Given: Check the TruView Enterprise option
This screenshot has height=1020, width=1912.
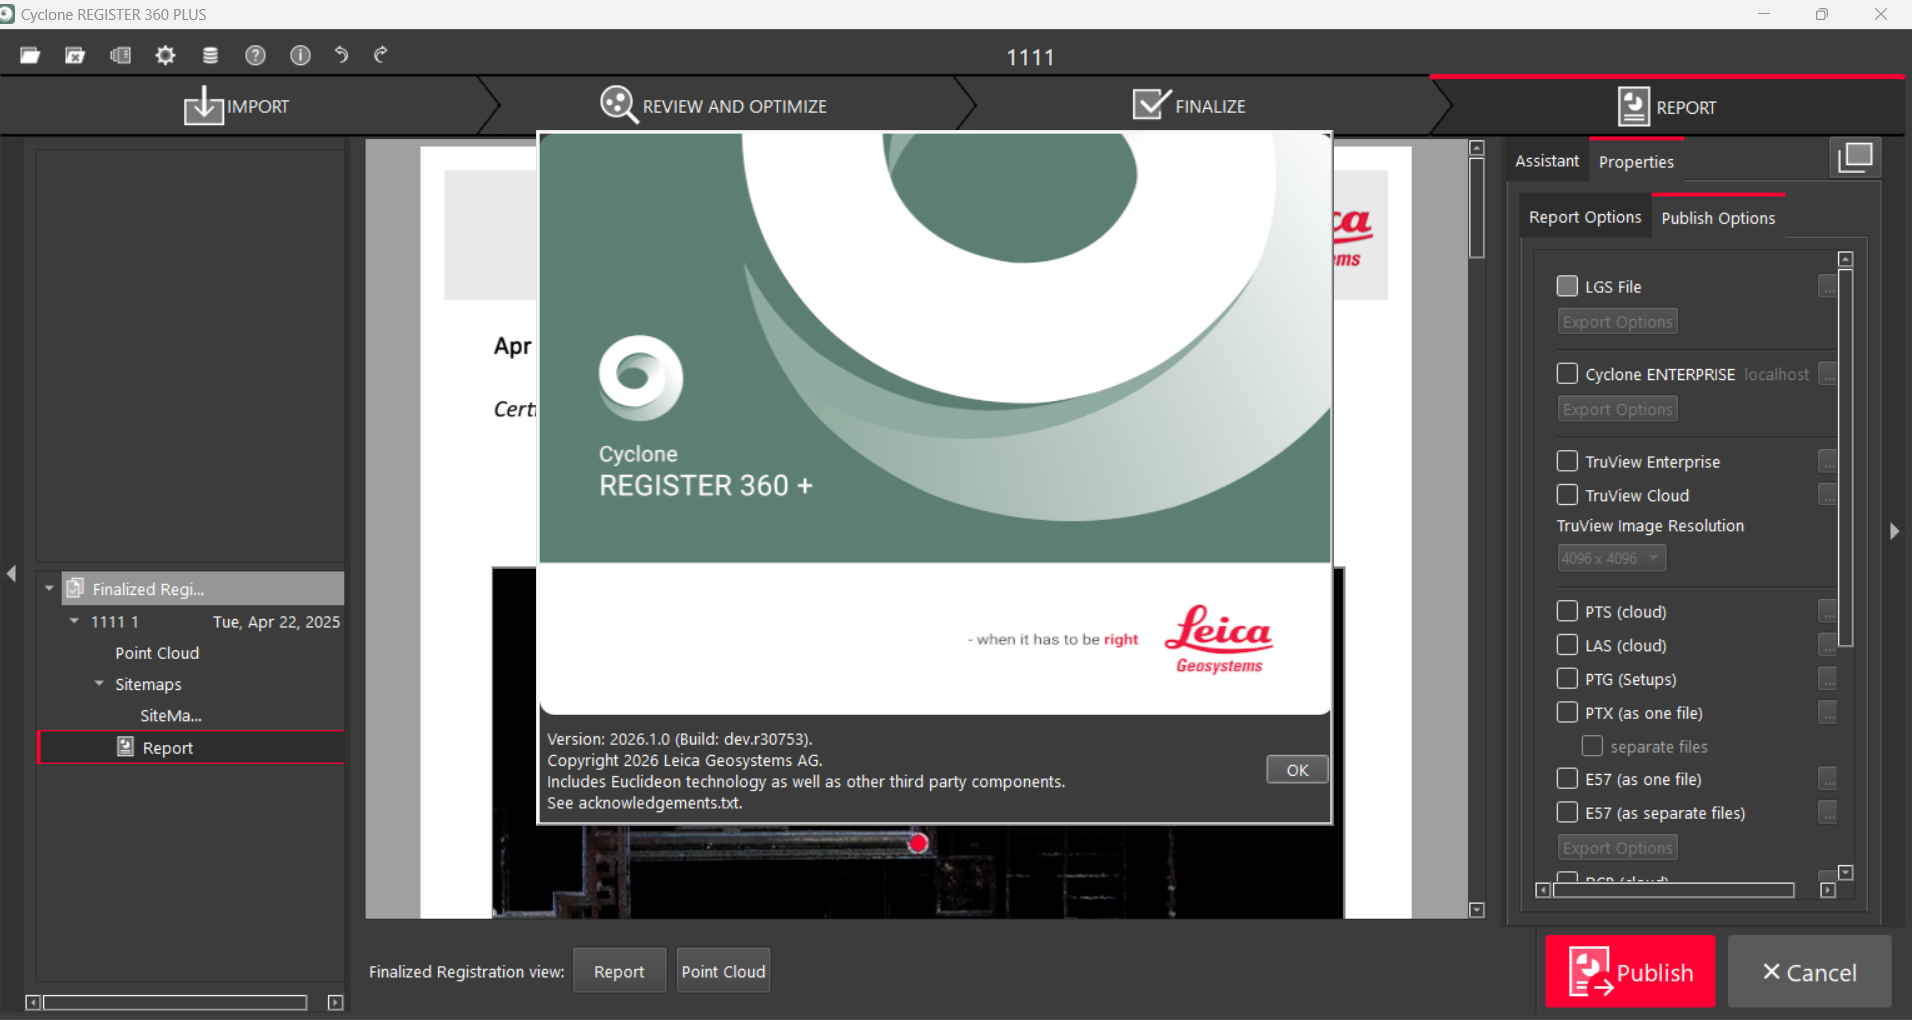Looking at the screenshot, I should [x=1567, y=461].
